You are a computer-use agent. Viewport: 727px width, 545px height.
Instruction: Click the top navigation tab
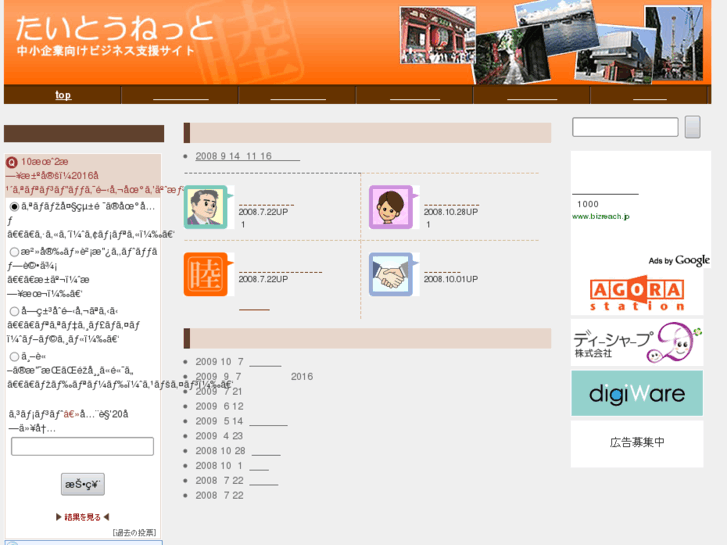coord(63,95)
